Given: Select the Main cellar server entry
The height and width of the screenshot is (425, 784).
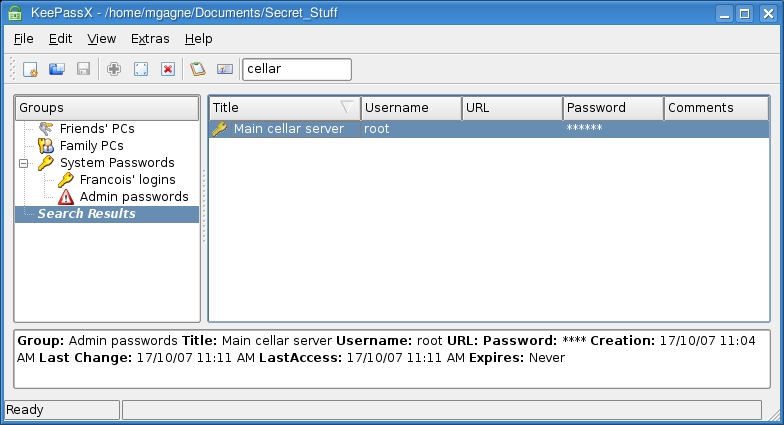Looking at the screenshot, I should pyautogui.click(x=288, y=128).
